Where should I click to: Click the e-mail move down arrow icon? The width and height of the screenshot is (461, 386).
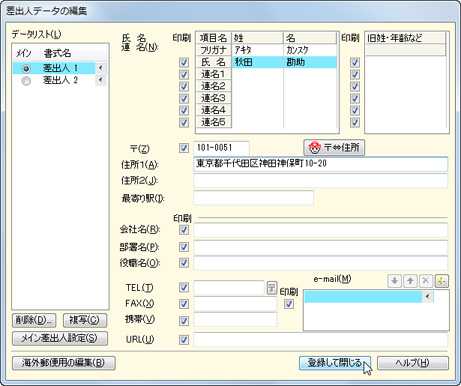point(394,281)
